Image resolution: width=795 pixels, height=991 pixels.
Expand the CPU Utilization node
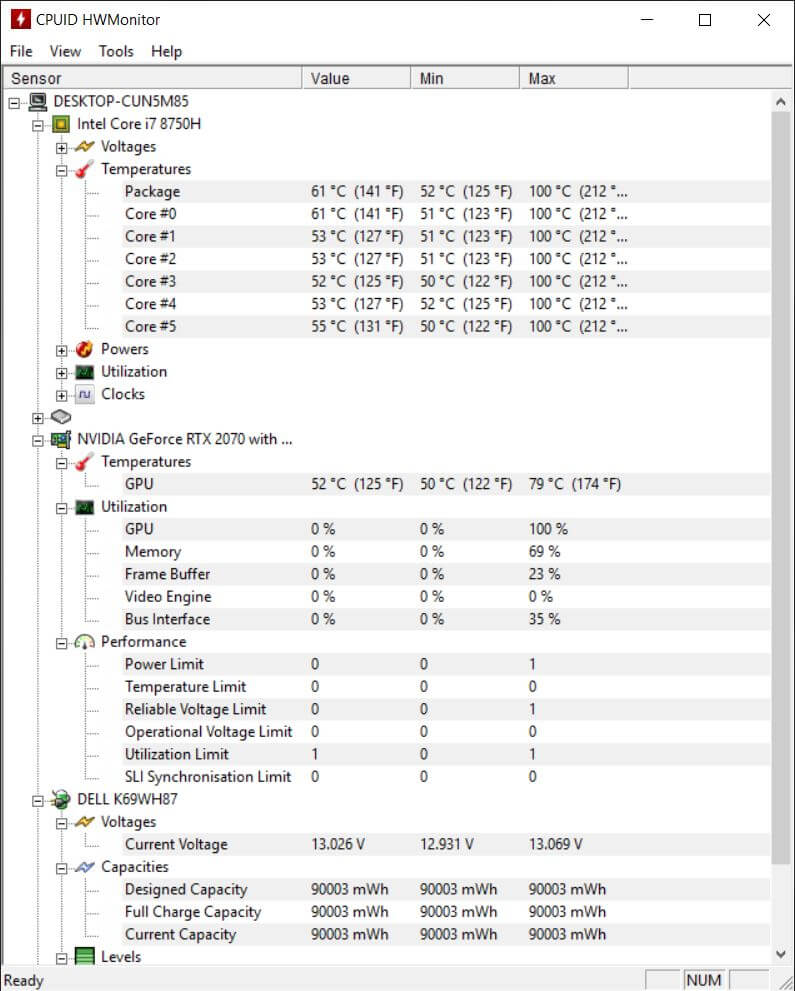(x=61, y=373)
